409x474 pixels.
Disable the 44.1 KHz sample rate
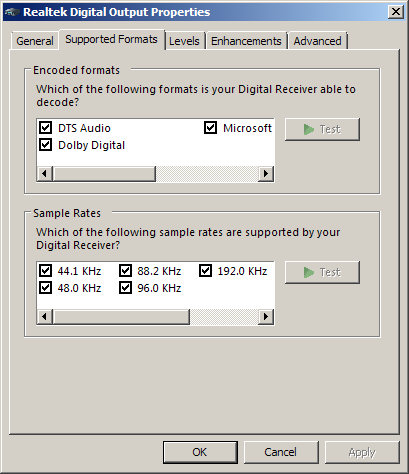click(45, 270)
